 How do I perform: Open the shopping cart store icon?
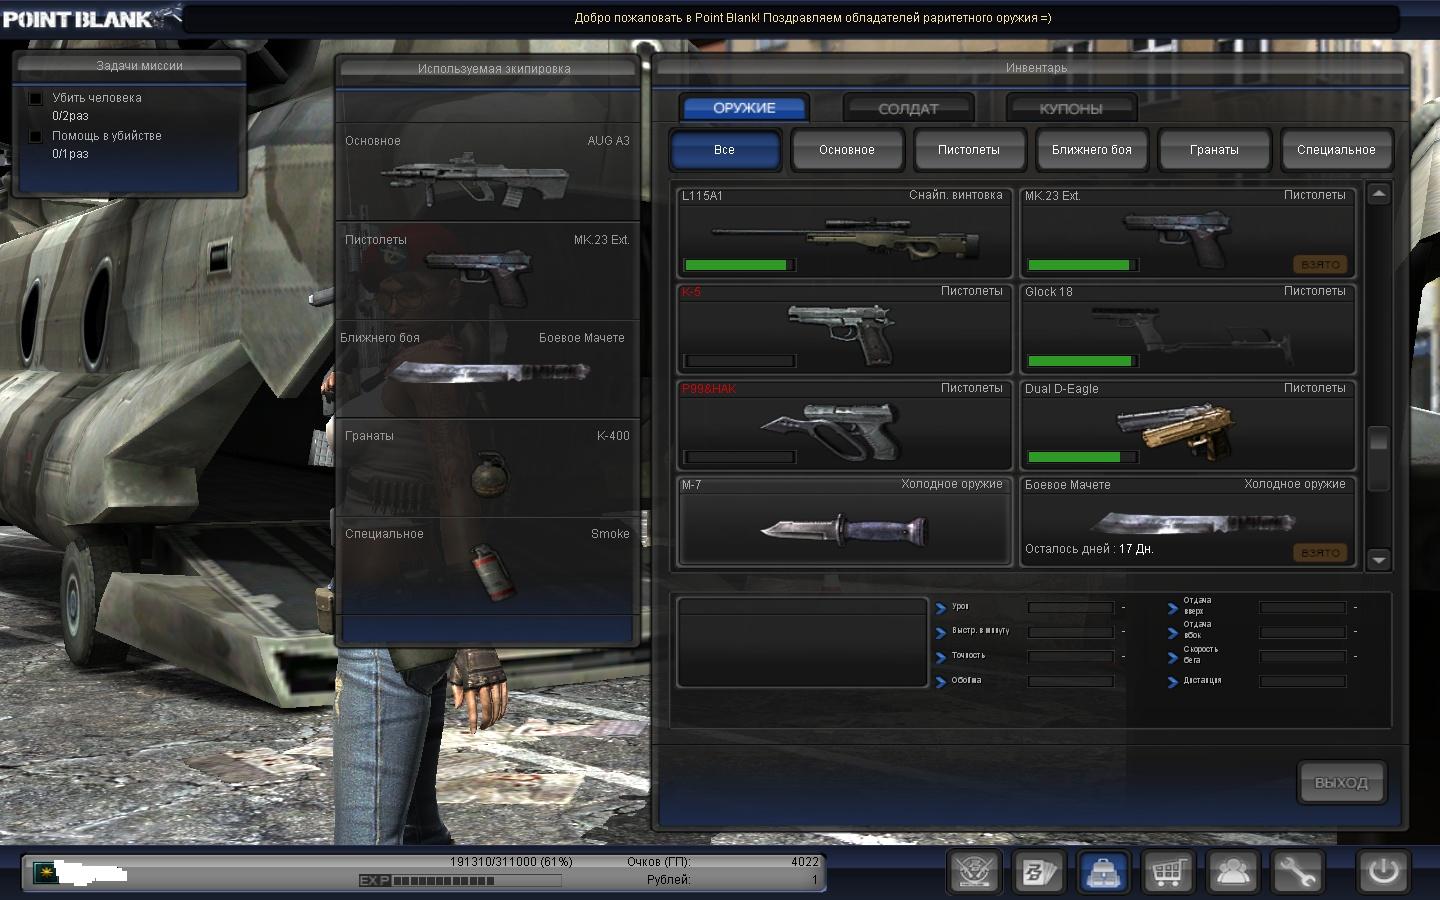coord(1167,872)
